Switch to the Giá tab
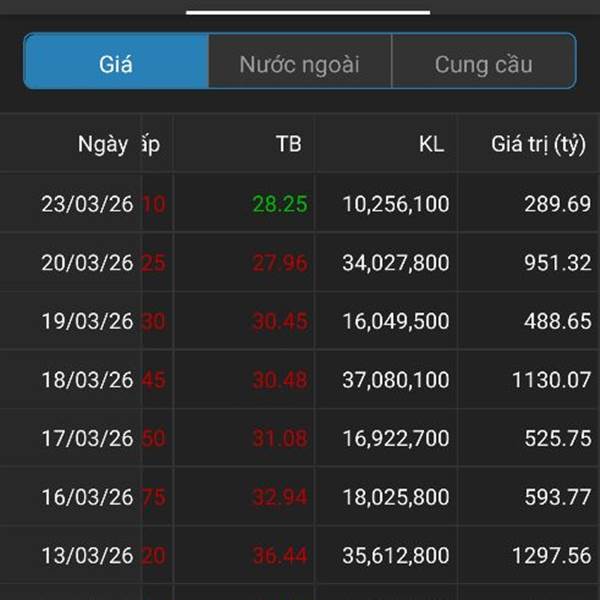The image size is (600, 600). click(116, 65)
